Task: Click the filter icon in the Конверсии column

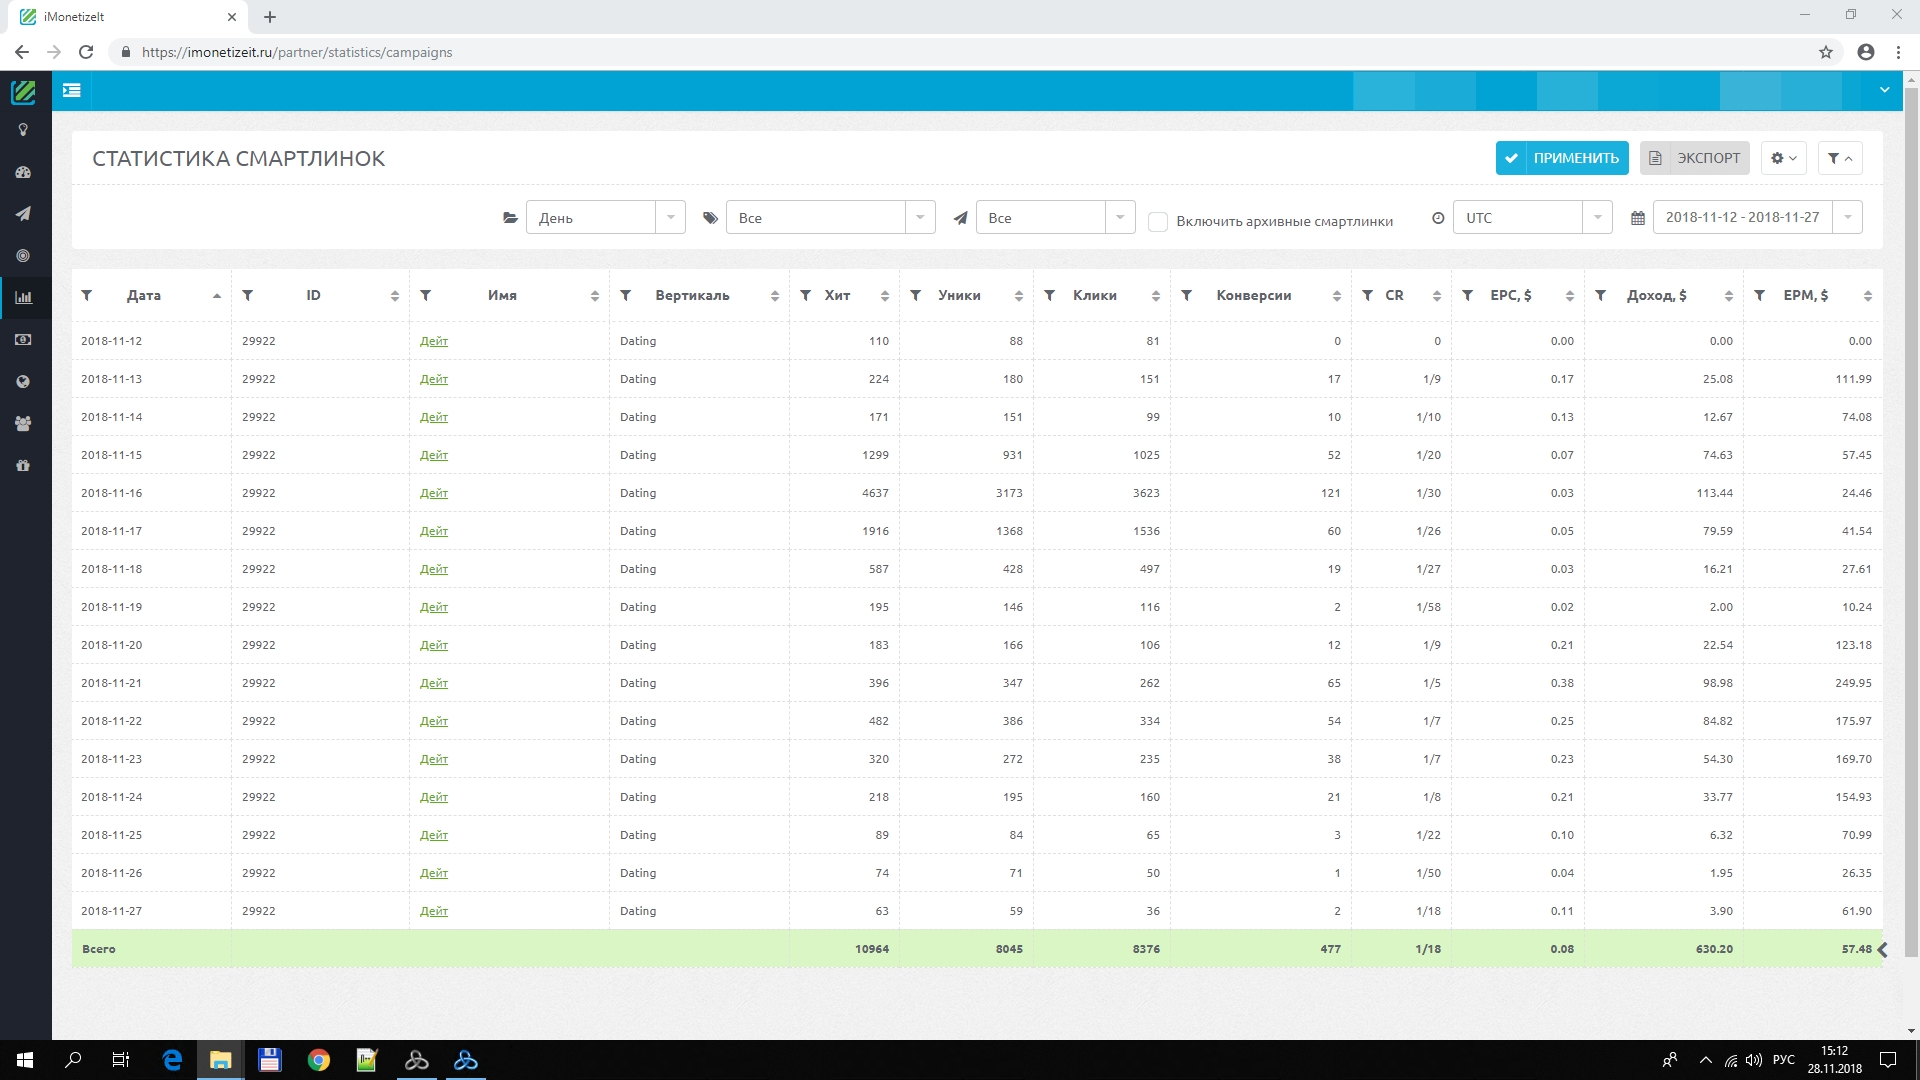Action: [x=1186, y=295]
